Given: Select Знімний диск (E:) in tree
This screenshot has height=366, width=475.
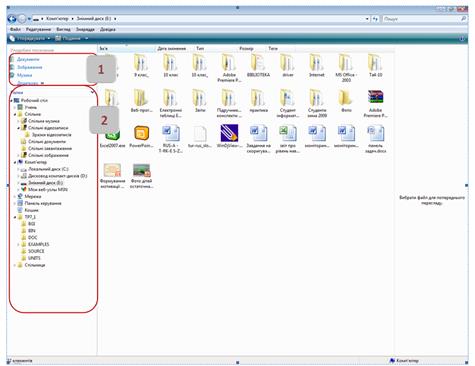Looking at the screenshot, I should [x=45, y=183].
